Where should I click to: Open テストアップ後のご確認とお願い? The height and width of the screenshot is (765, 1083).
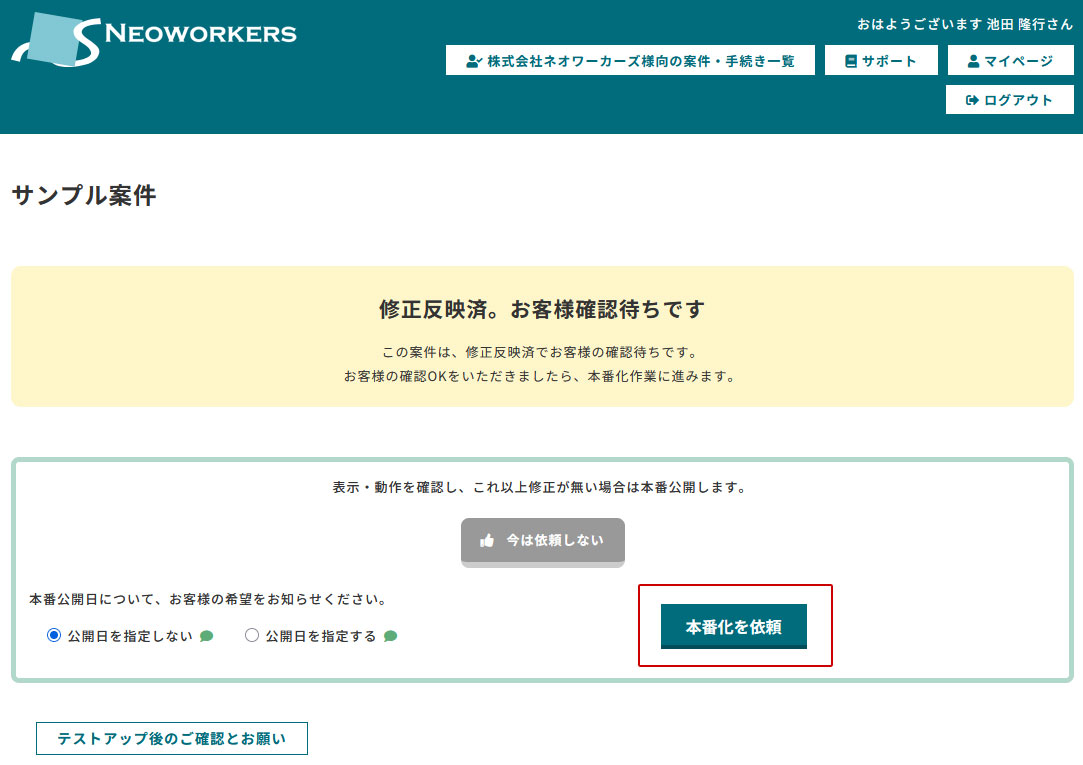click(172, 739)
